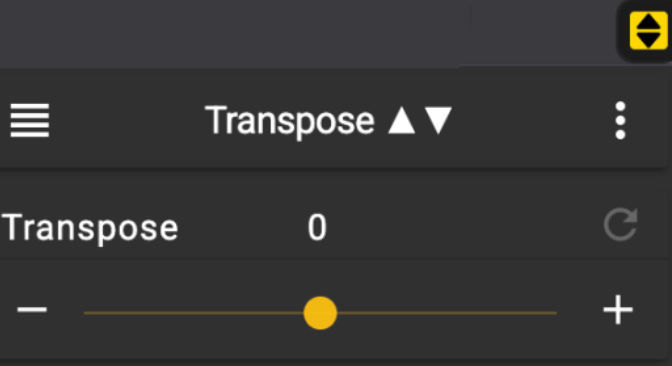Set slider to its maximum end

point(555,313)
